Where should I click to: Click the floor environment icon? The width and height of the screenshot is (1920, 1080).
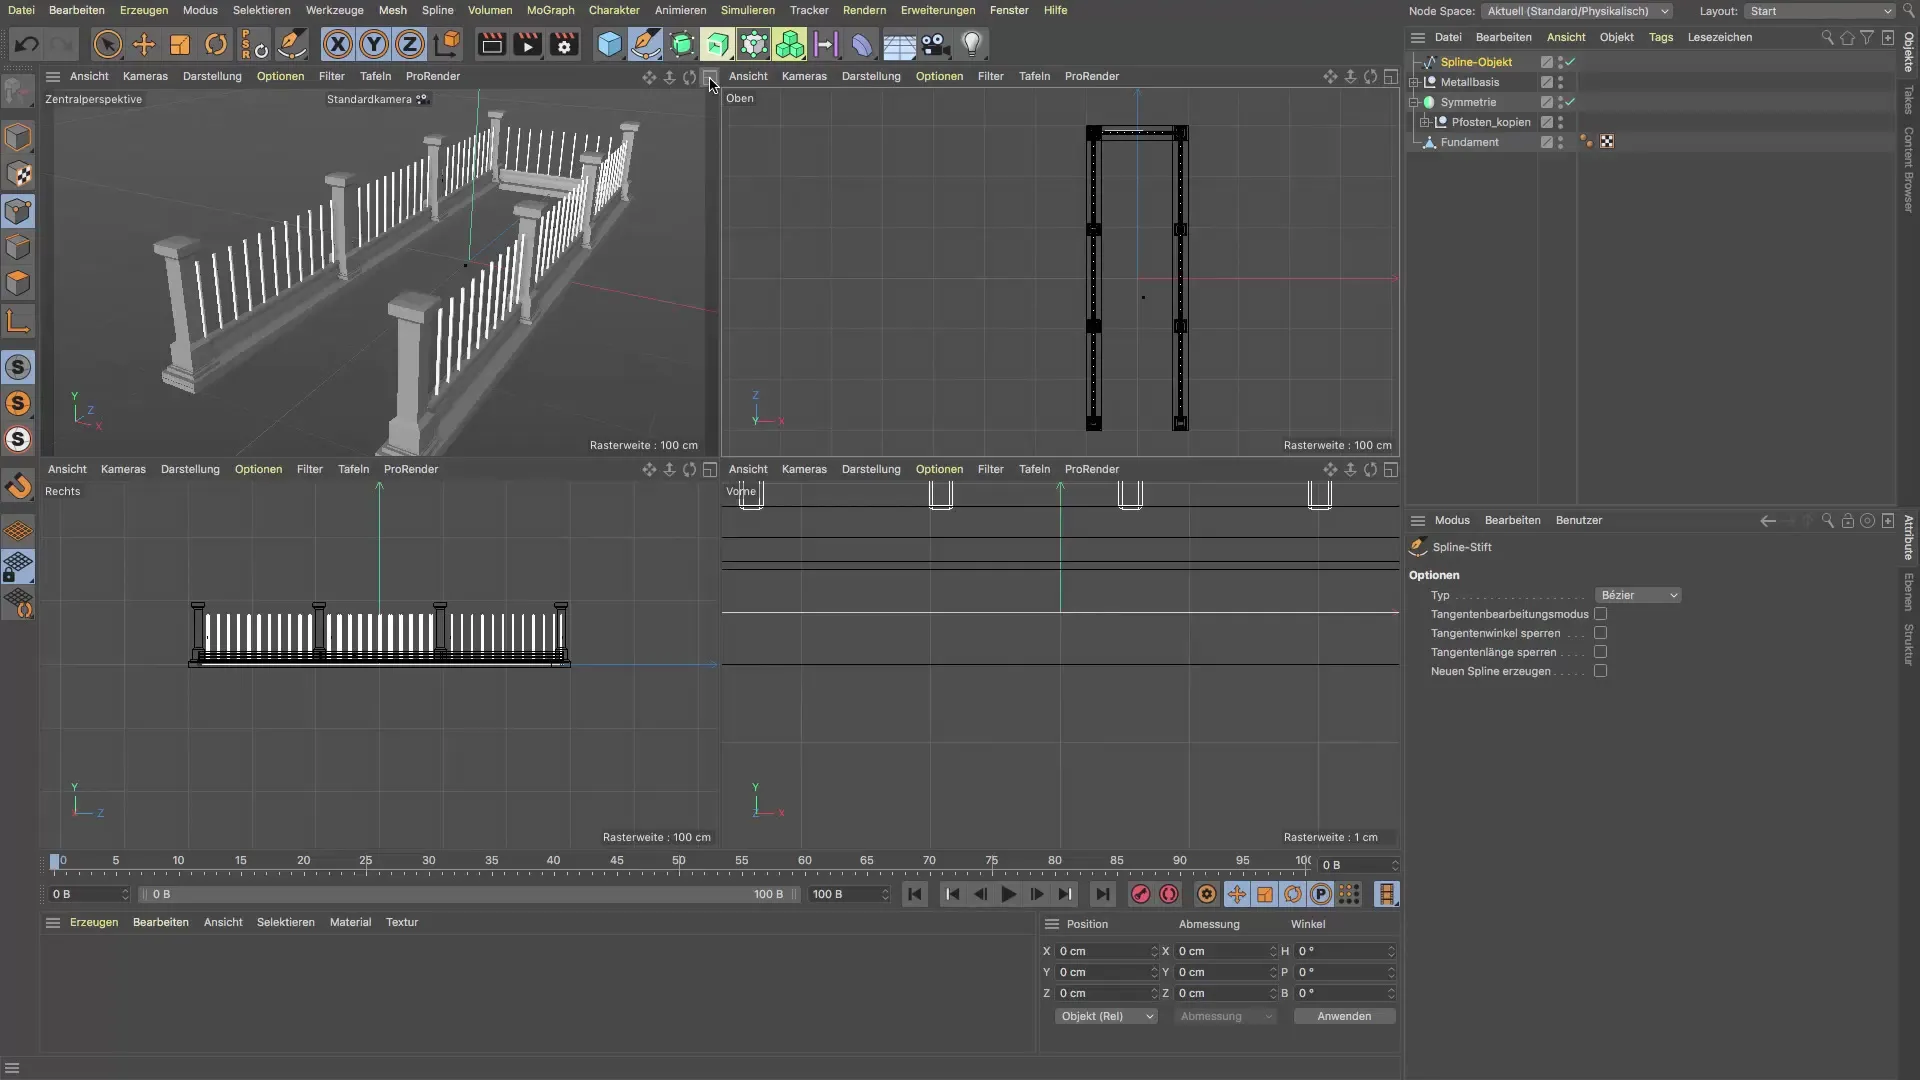tap(899, 44)
